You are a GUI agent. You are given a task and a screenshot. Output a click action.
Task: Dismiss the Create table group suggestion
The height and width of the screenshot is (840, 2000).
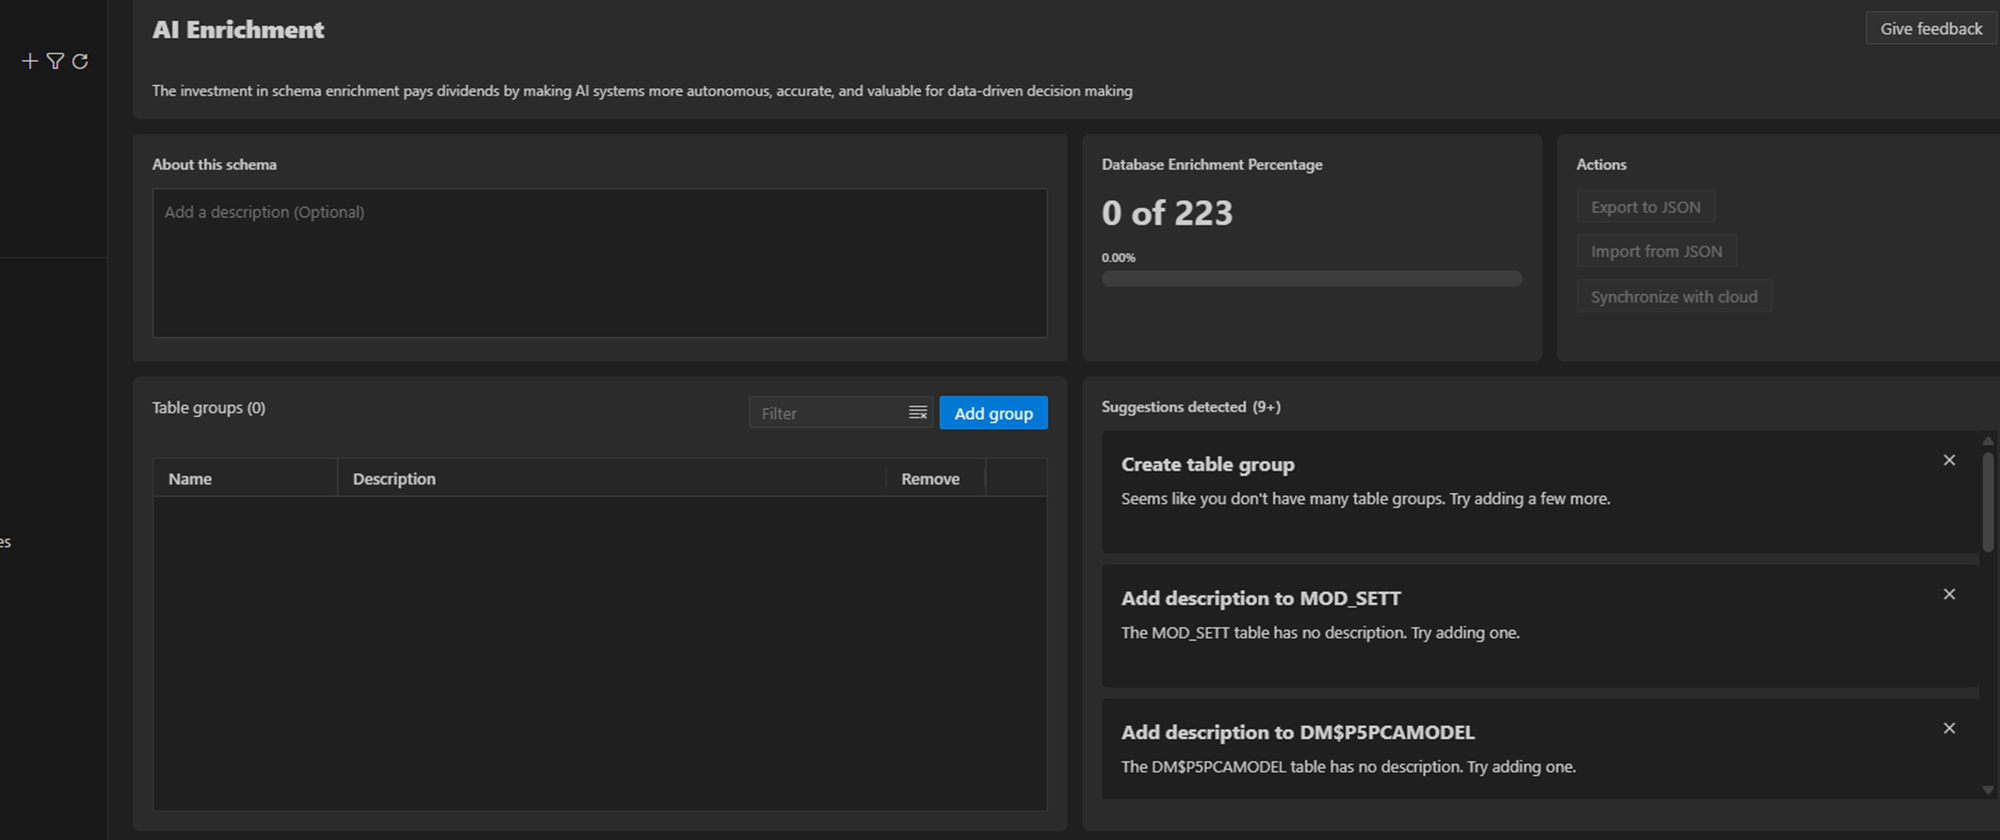pyautogui.click(x=1949, y=460)
